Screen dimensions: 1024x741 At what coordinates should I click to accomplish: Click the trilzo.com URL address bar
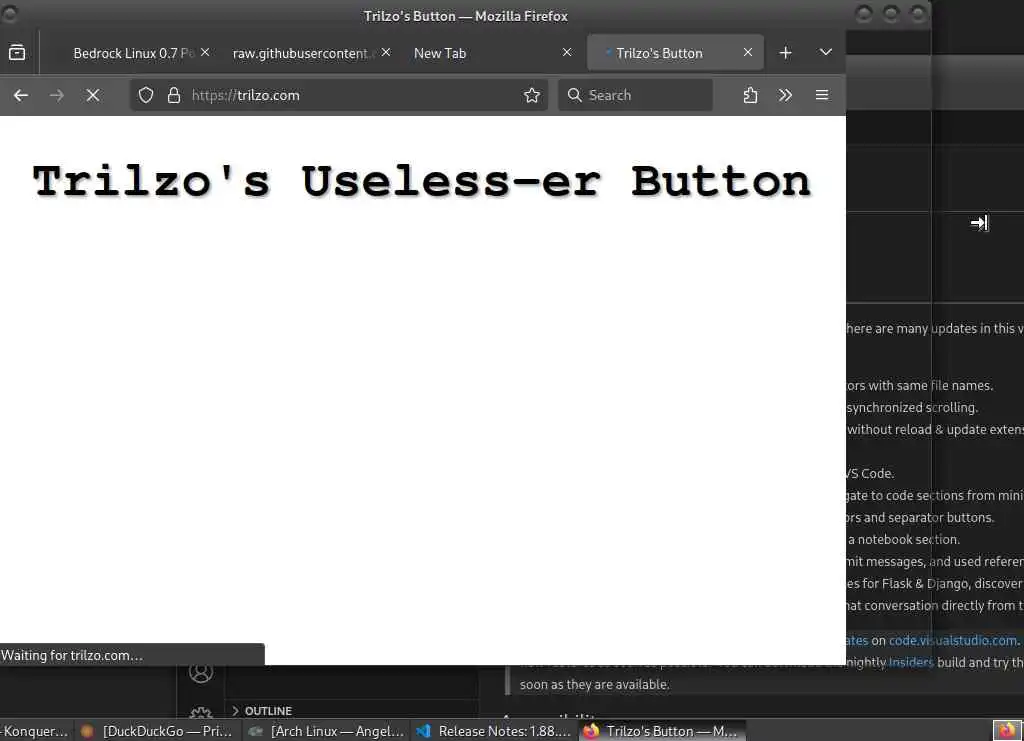338,95
